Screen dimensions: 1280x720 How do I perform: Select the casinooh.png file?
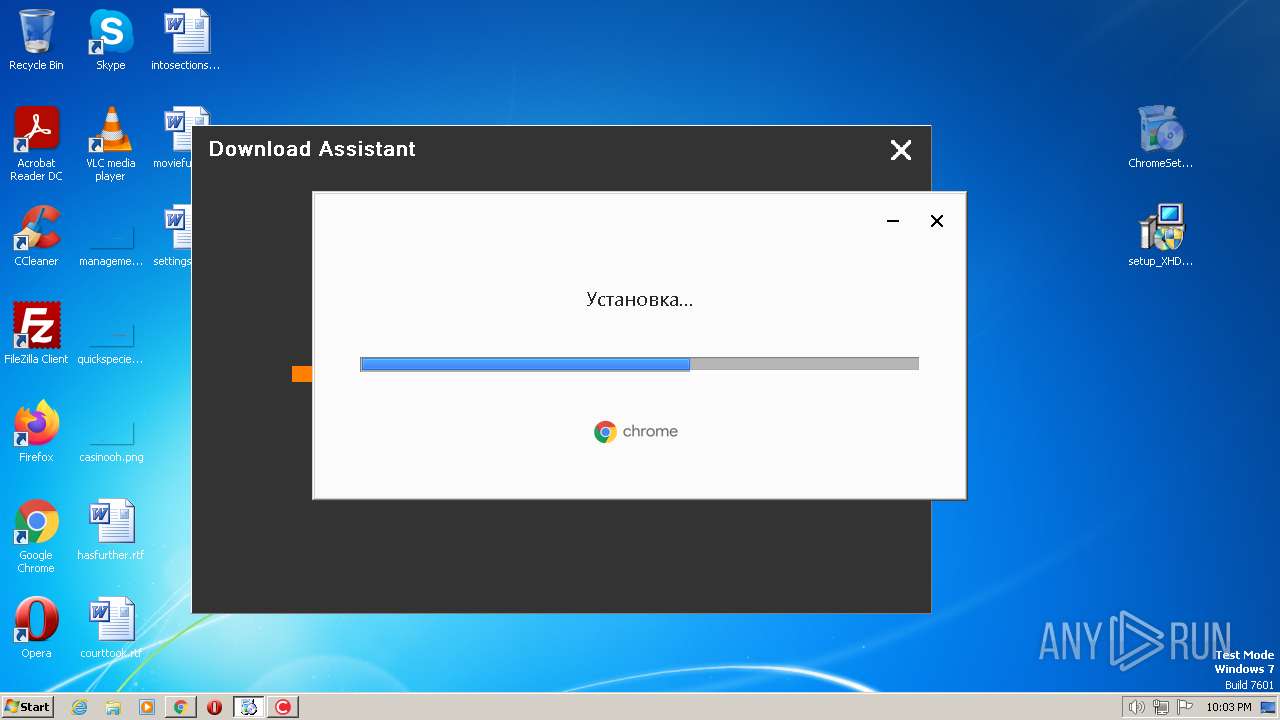110,442
